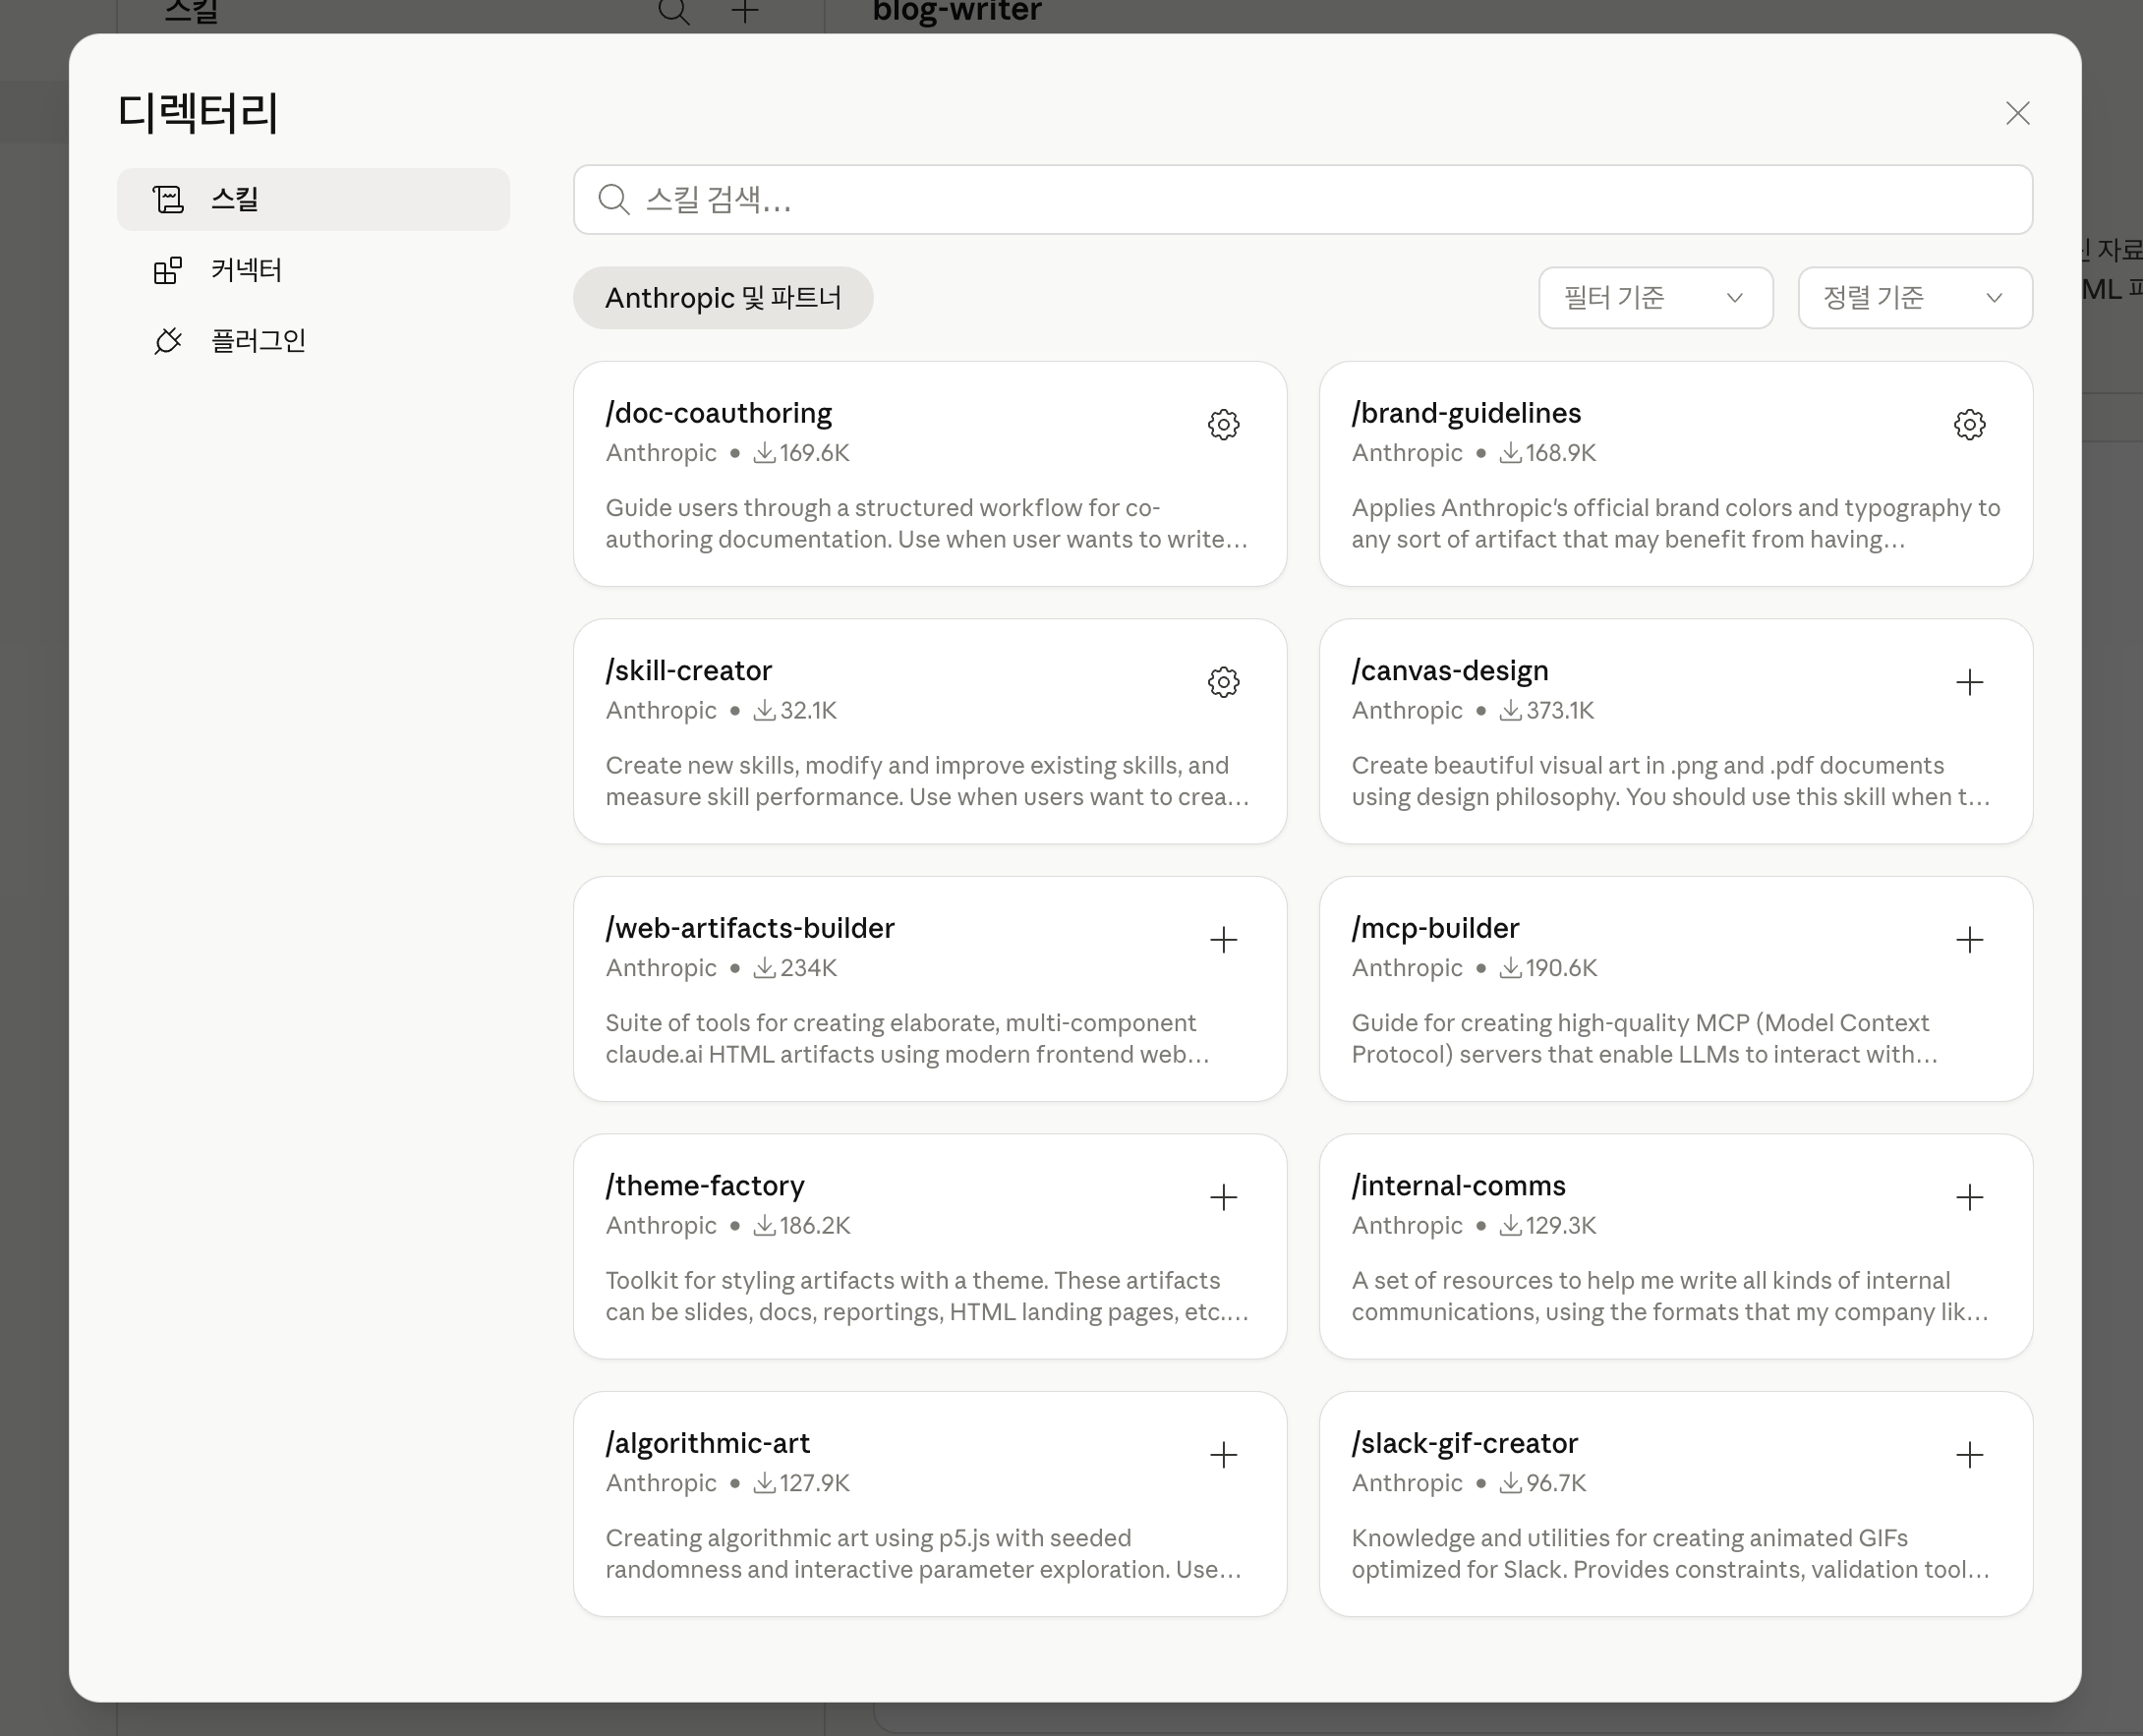This screenshot has height=1736, width=2143.
Task: Switch to the 커넥터 section
Action: click(x=246, y=270)
